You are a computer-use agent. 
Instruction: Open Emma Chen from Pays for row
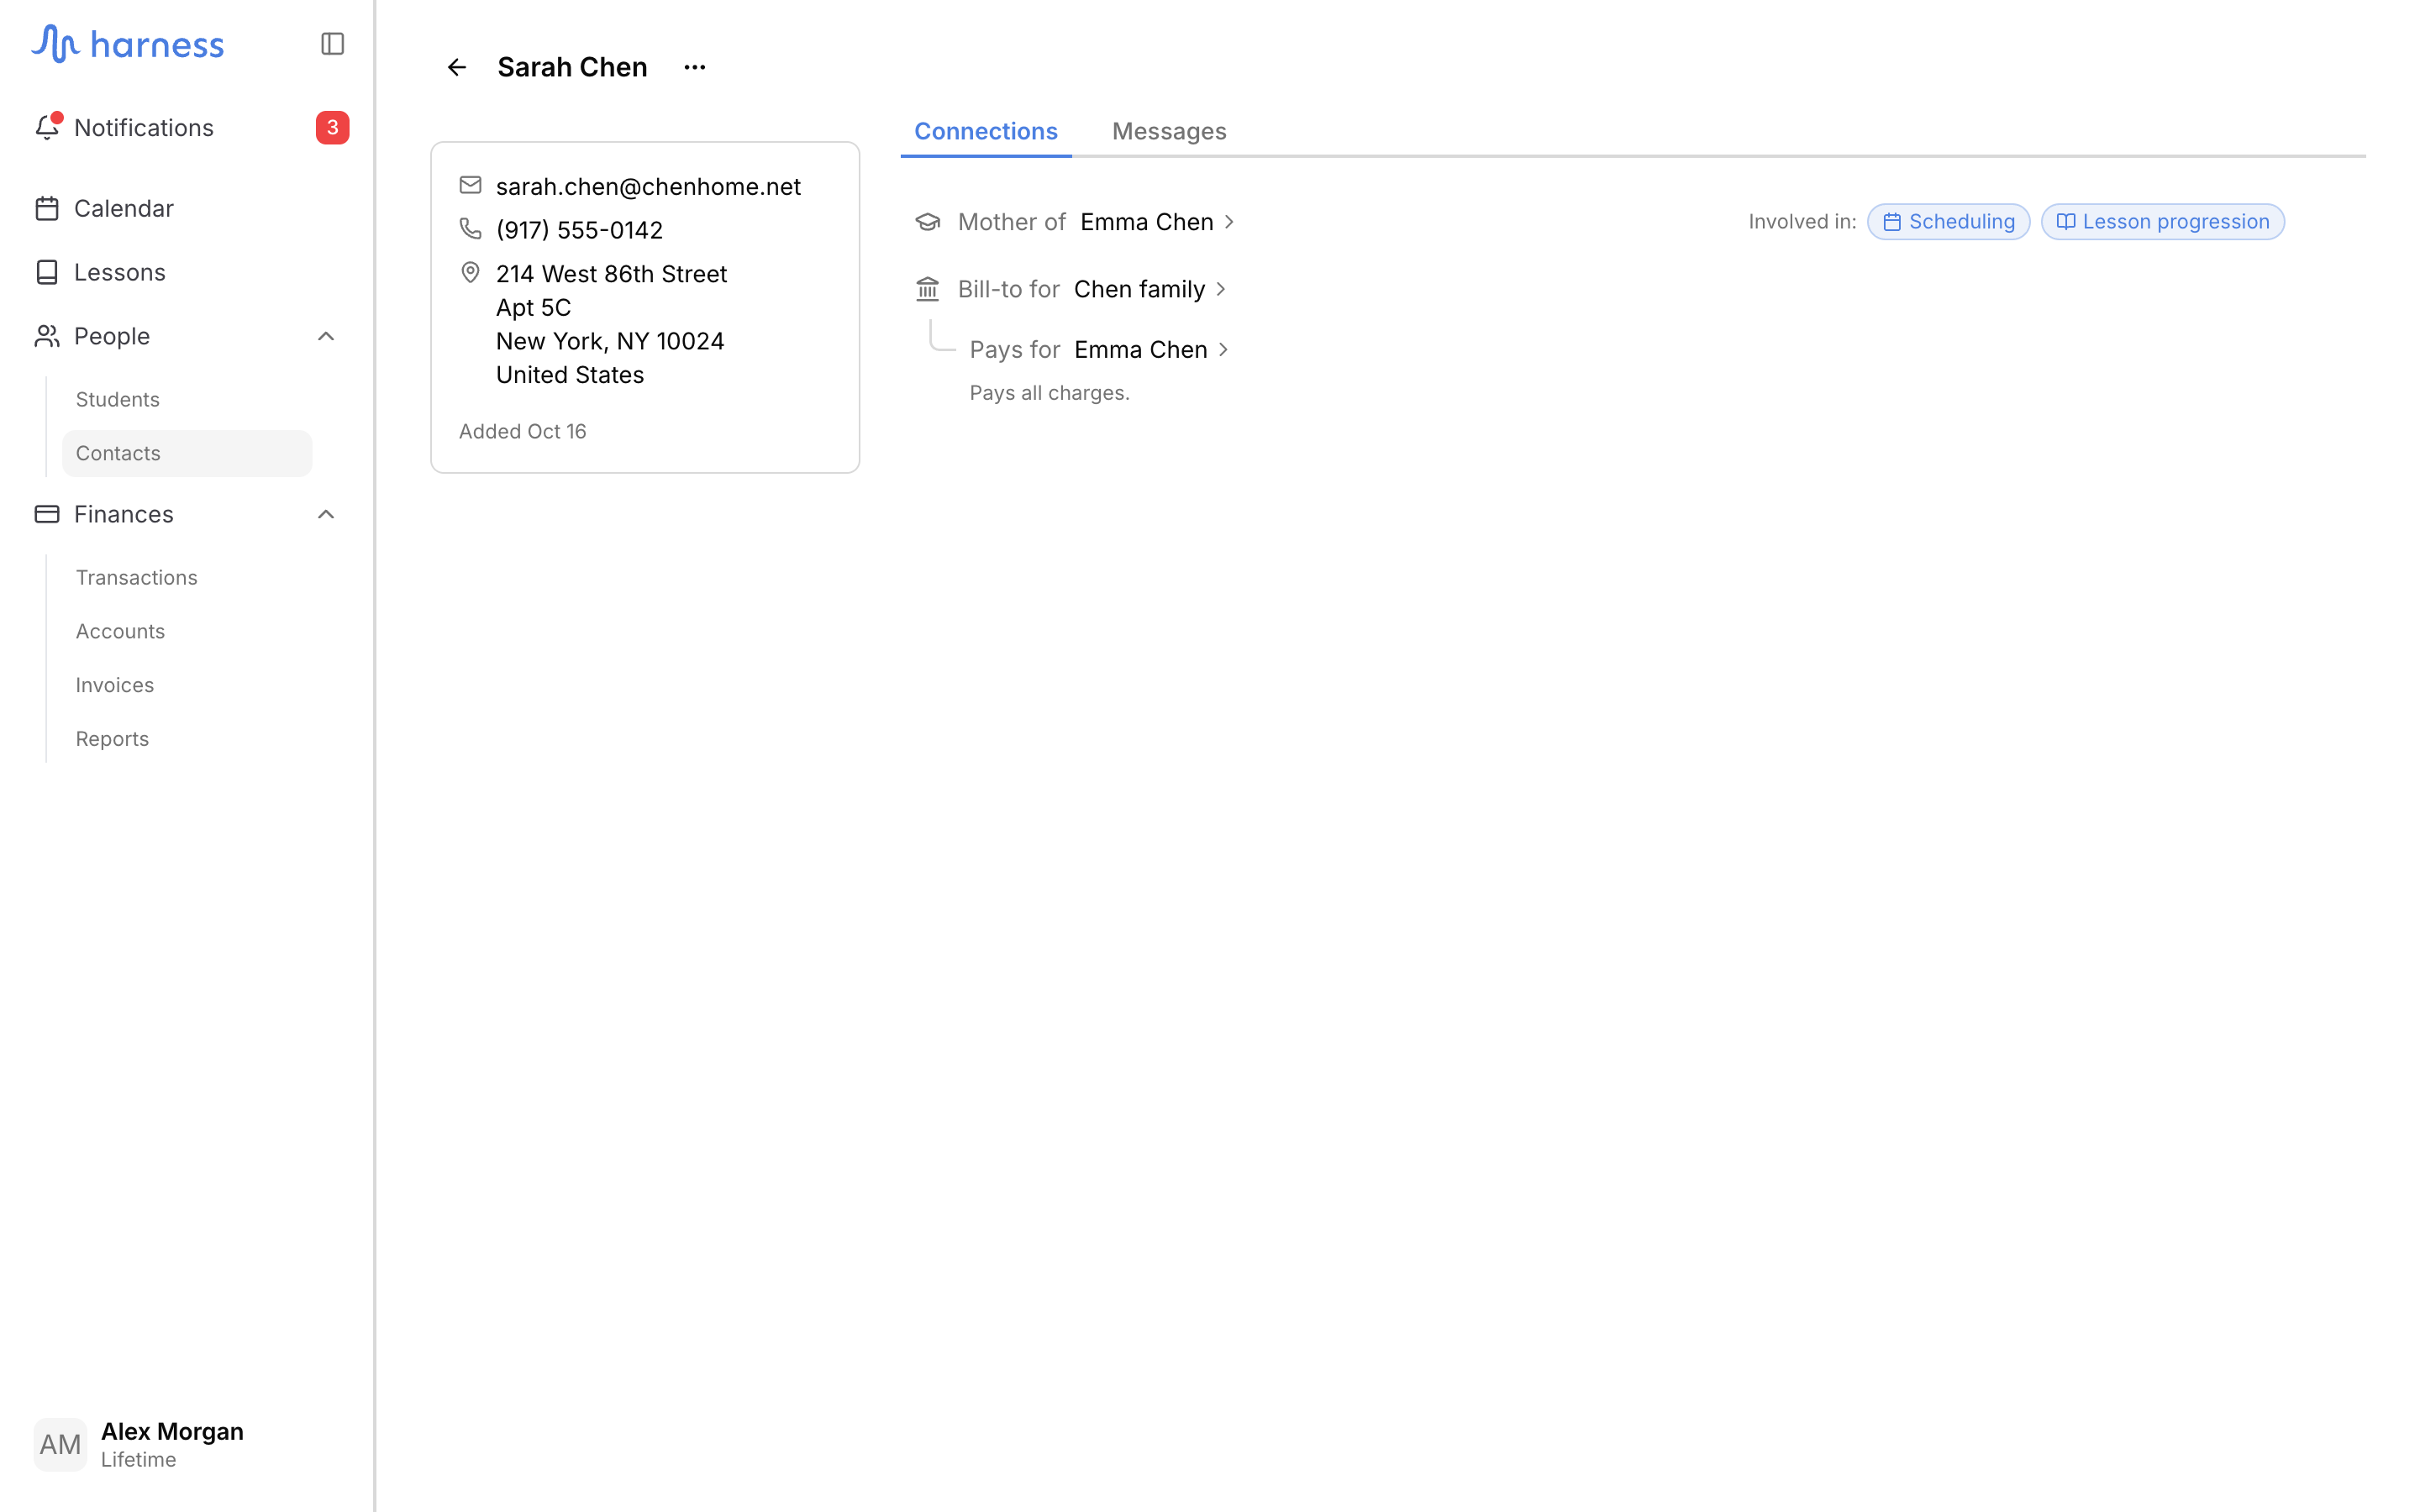click(1152, 349)
